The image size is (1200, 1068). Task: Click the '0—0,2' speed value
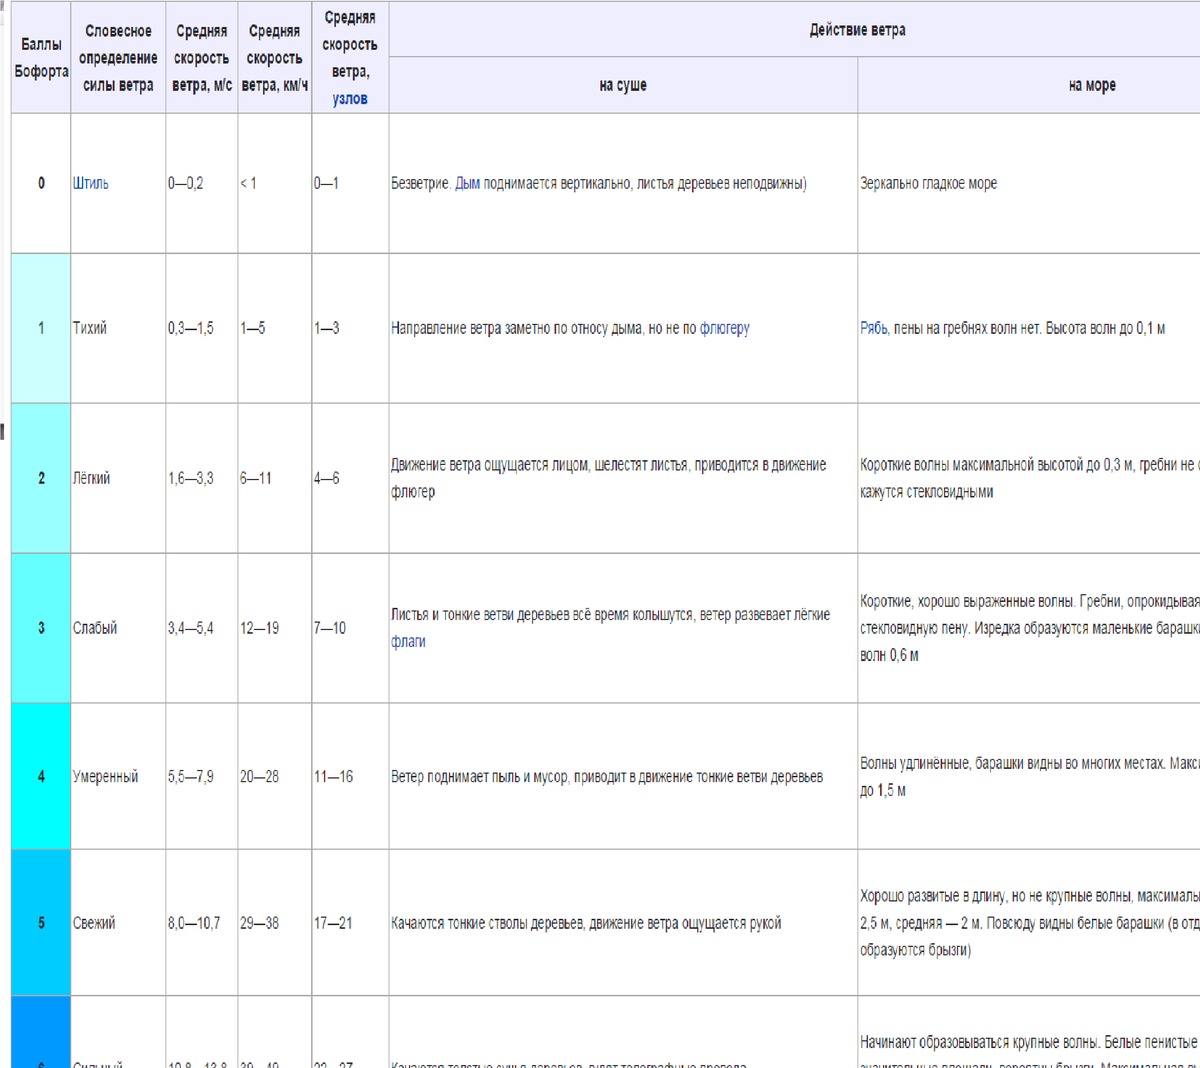coord(185,183)
